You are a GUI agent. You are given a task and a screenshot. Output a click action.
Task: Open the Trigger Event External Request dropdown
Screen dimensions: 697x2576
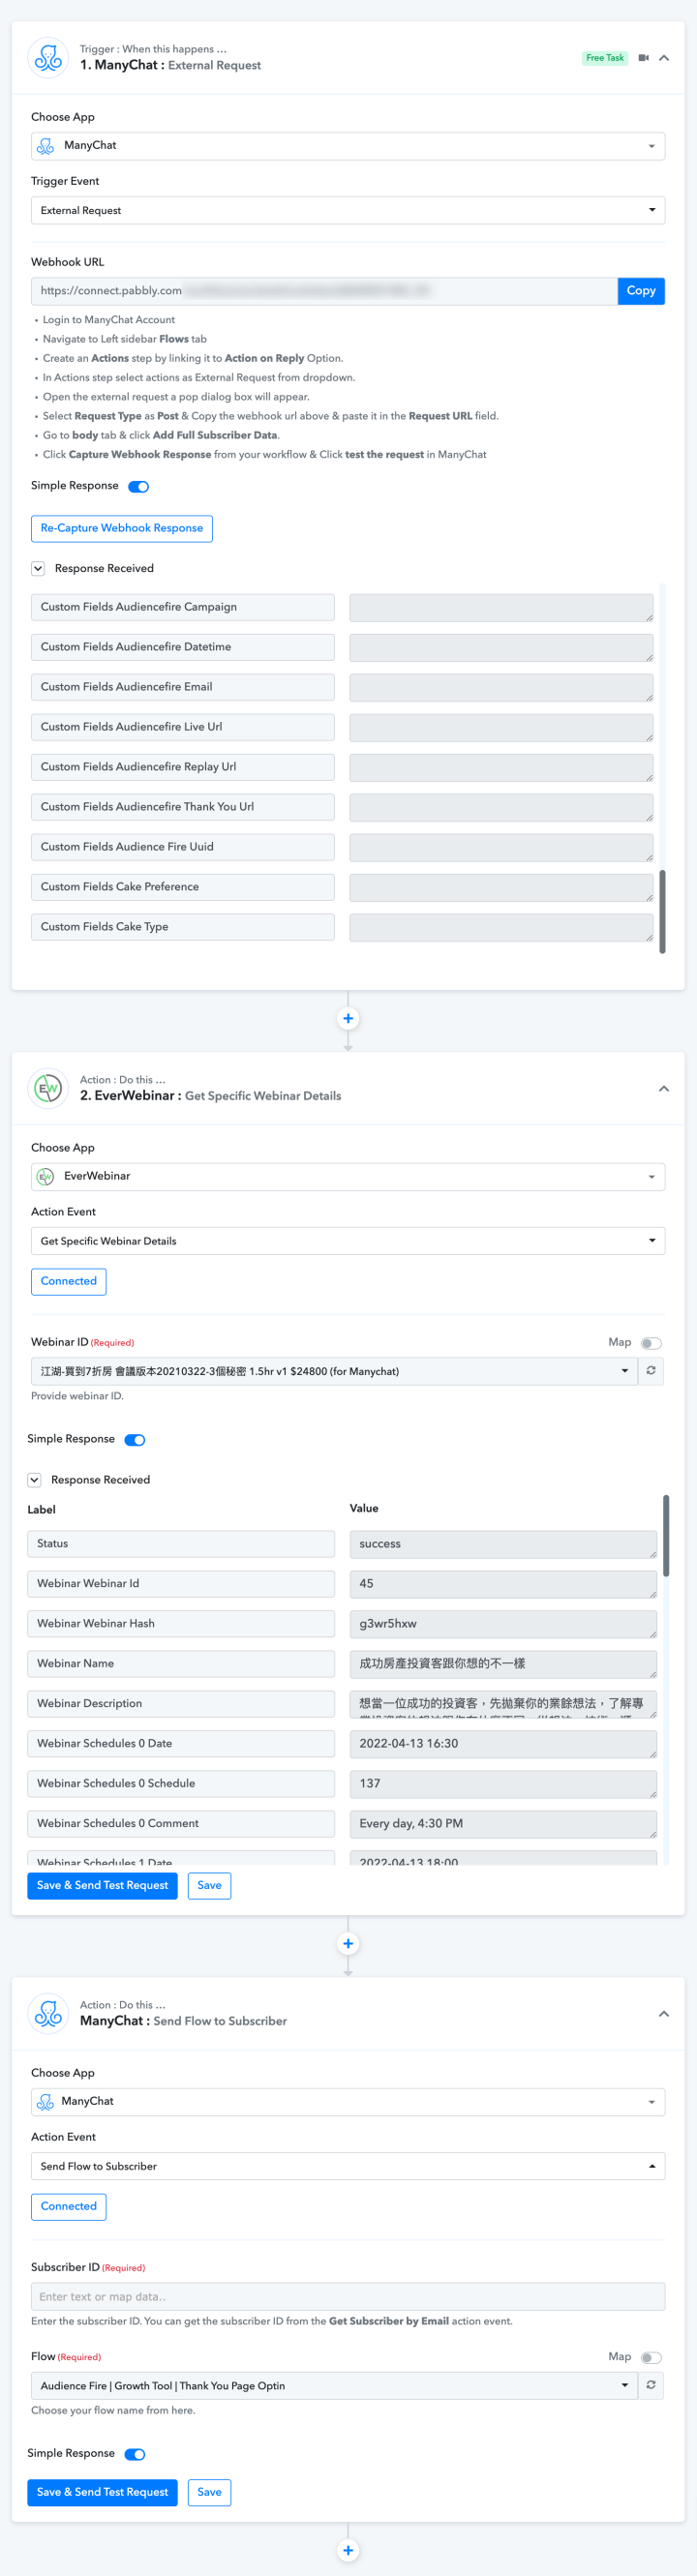[x=348, y=210]
